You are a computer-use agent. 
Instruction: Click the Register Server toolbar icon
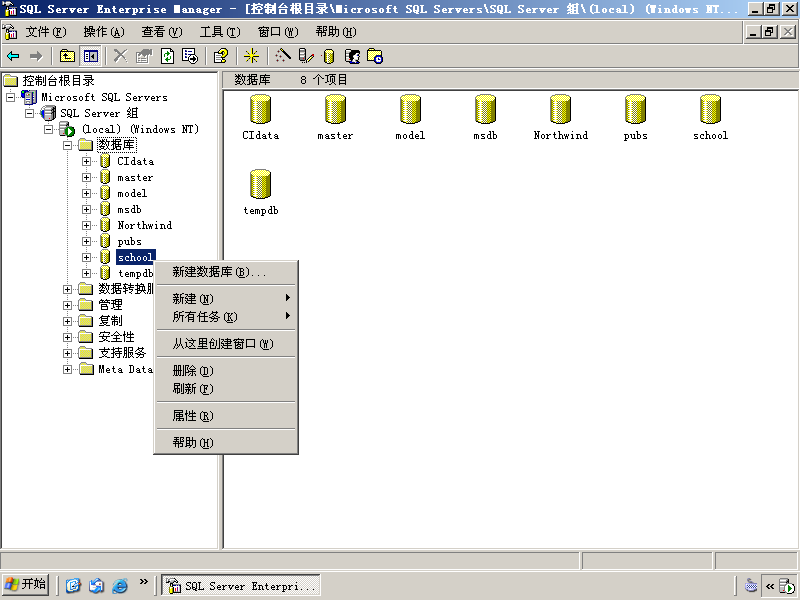306,56
